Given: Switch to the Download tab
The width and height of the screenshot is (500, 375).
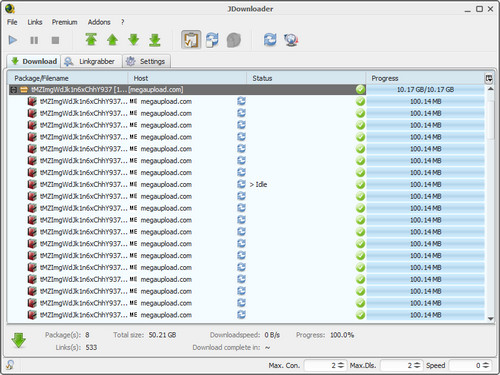Looking at the screenshot, I should point(34,61).
